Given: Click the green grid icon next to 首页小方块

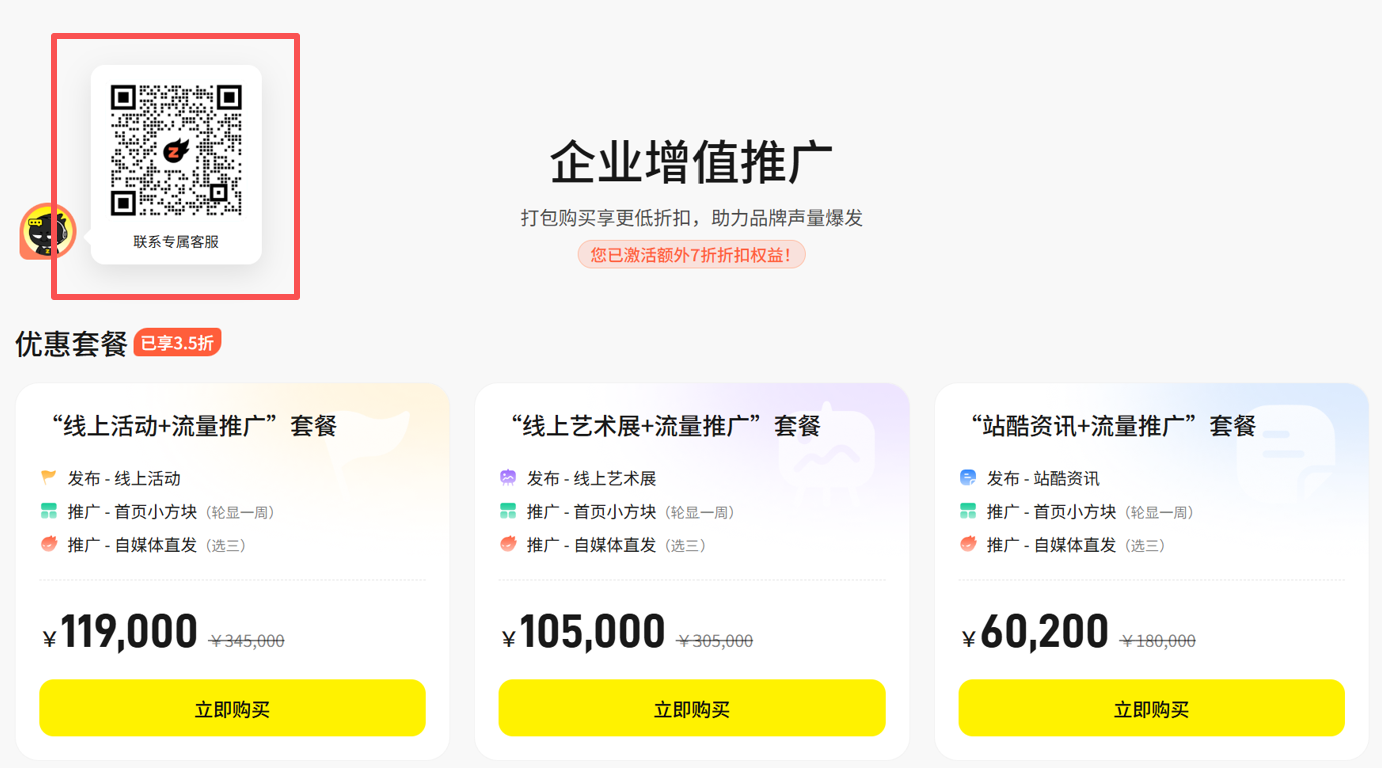Looking at the screenshot, I should (x=48, y=511).
